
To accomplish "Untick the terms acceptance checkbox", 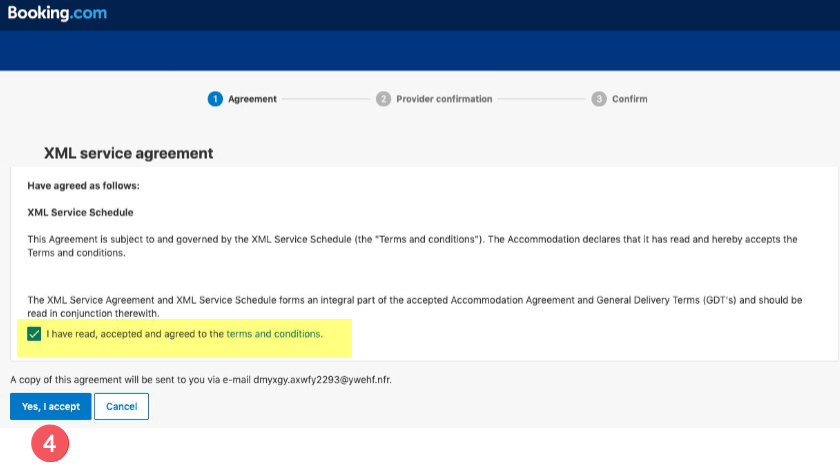I will tap(35, 333).
